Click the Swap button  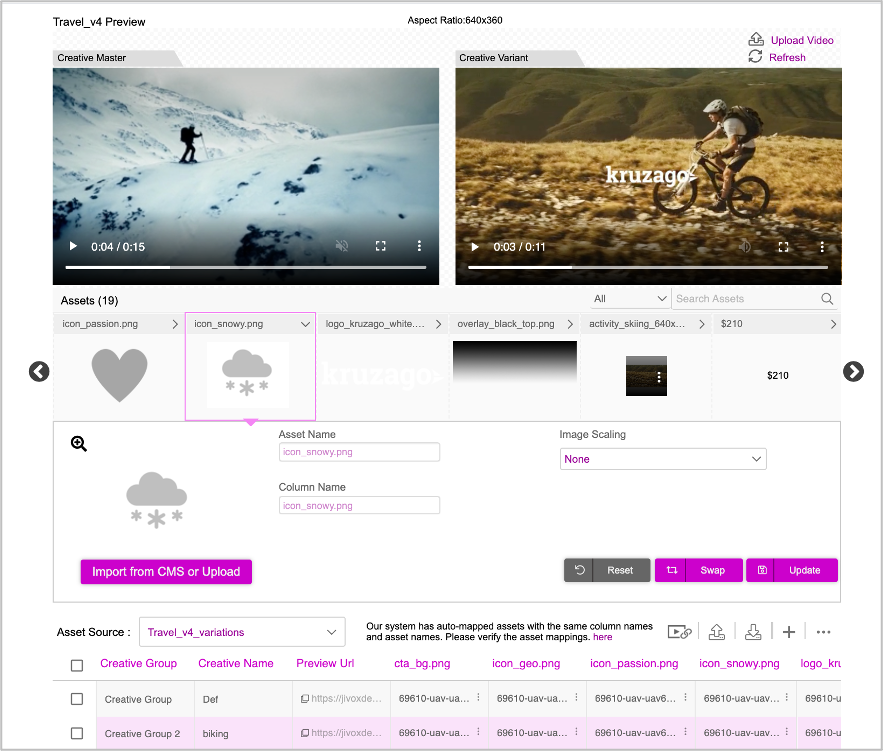(x=699, y=570)
